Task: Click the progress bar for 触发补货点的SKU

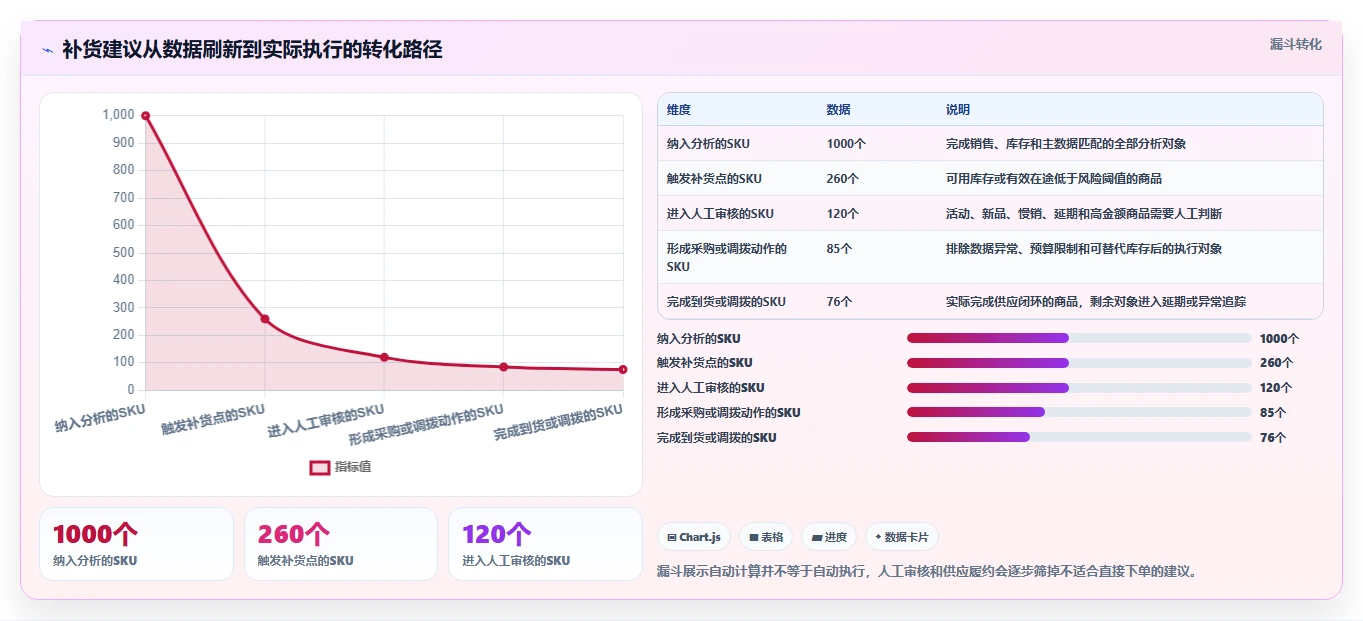Action: 1079,363
